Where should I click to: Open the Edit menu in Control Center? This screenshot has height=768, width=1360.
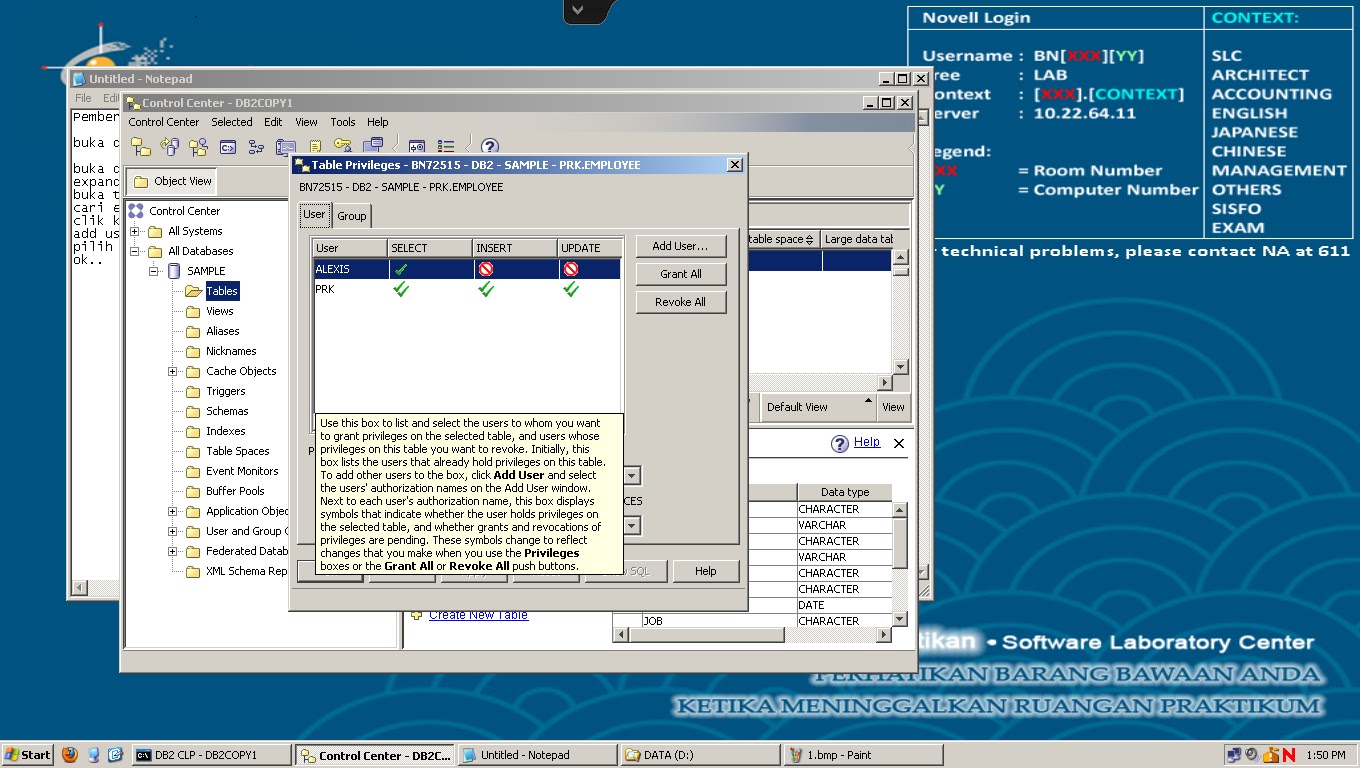tap(273, 122)
